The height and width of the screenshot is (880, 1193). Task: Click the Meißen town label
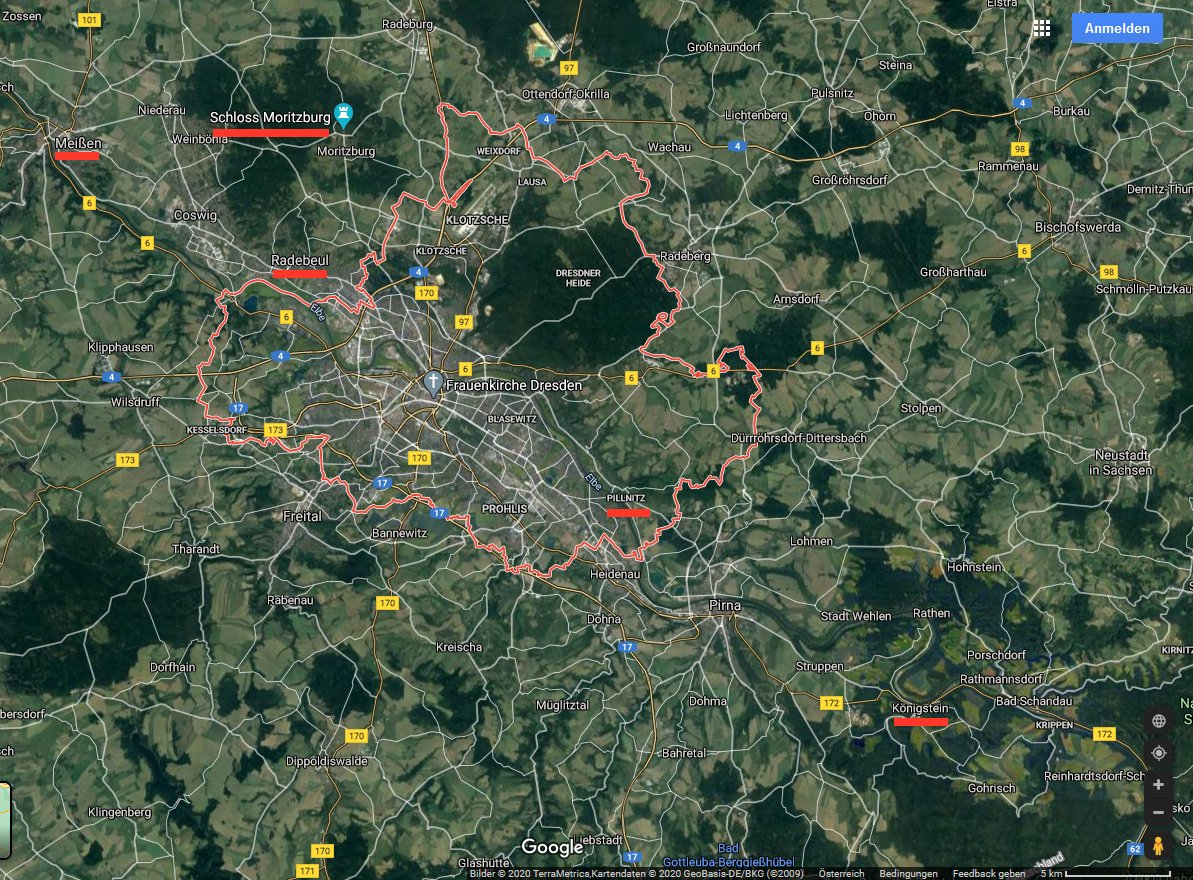[78, 144]
